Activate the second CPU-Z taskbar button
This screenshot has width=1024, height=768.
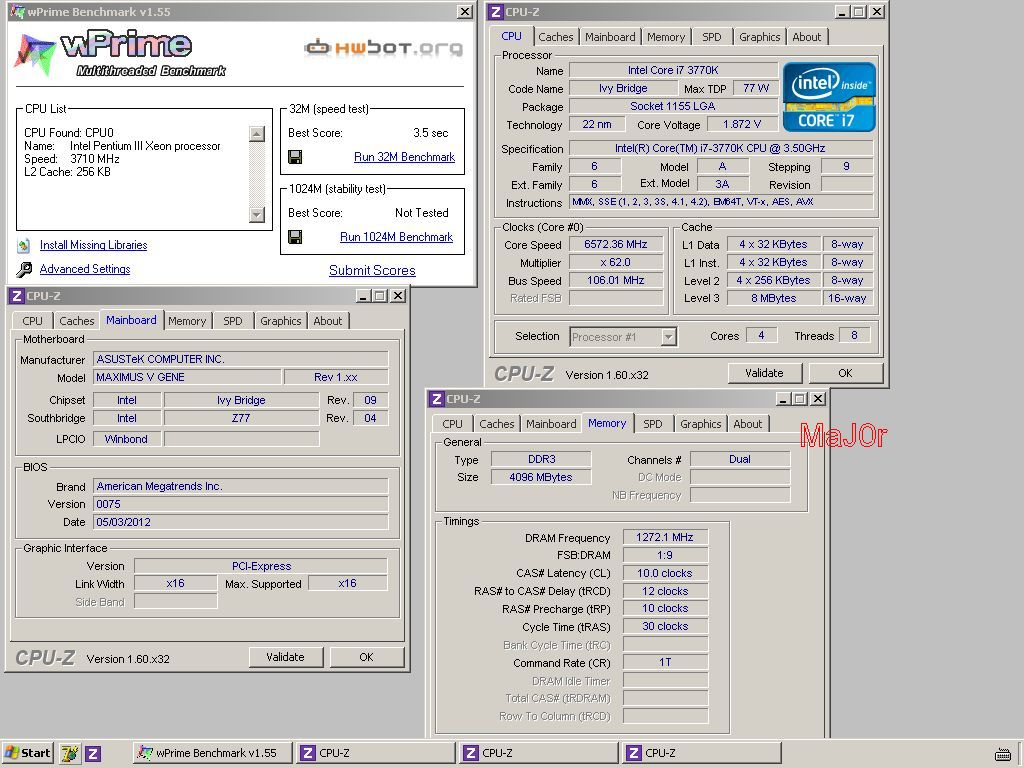click(x=539, y=753)
